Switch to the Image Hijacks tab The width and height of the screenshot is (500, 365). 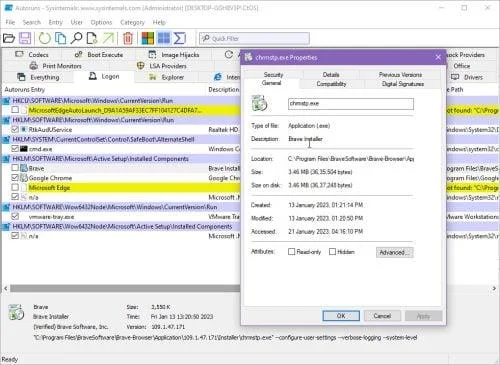pos(174,55)
